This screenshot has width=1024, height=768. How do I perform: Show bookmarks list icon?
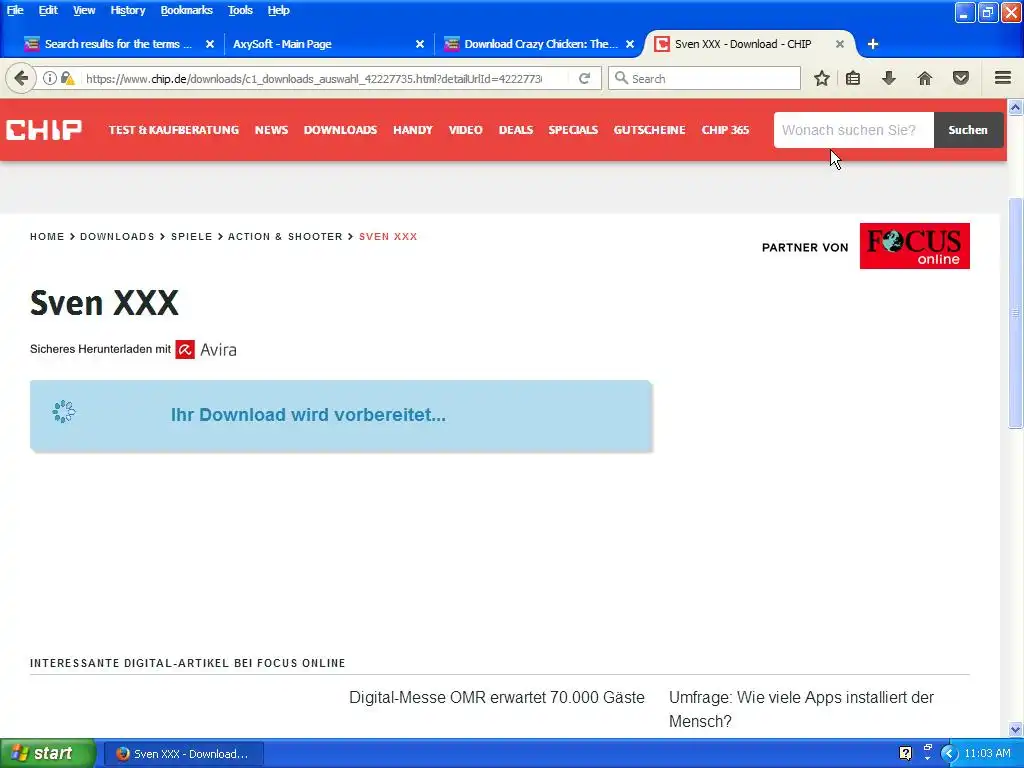853,78
